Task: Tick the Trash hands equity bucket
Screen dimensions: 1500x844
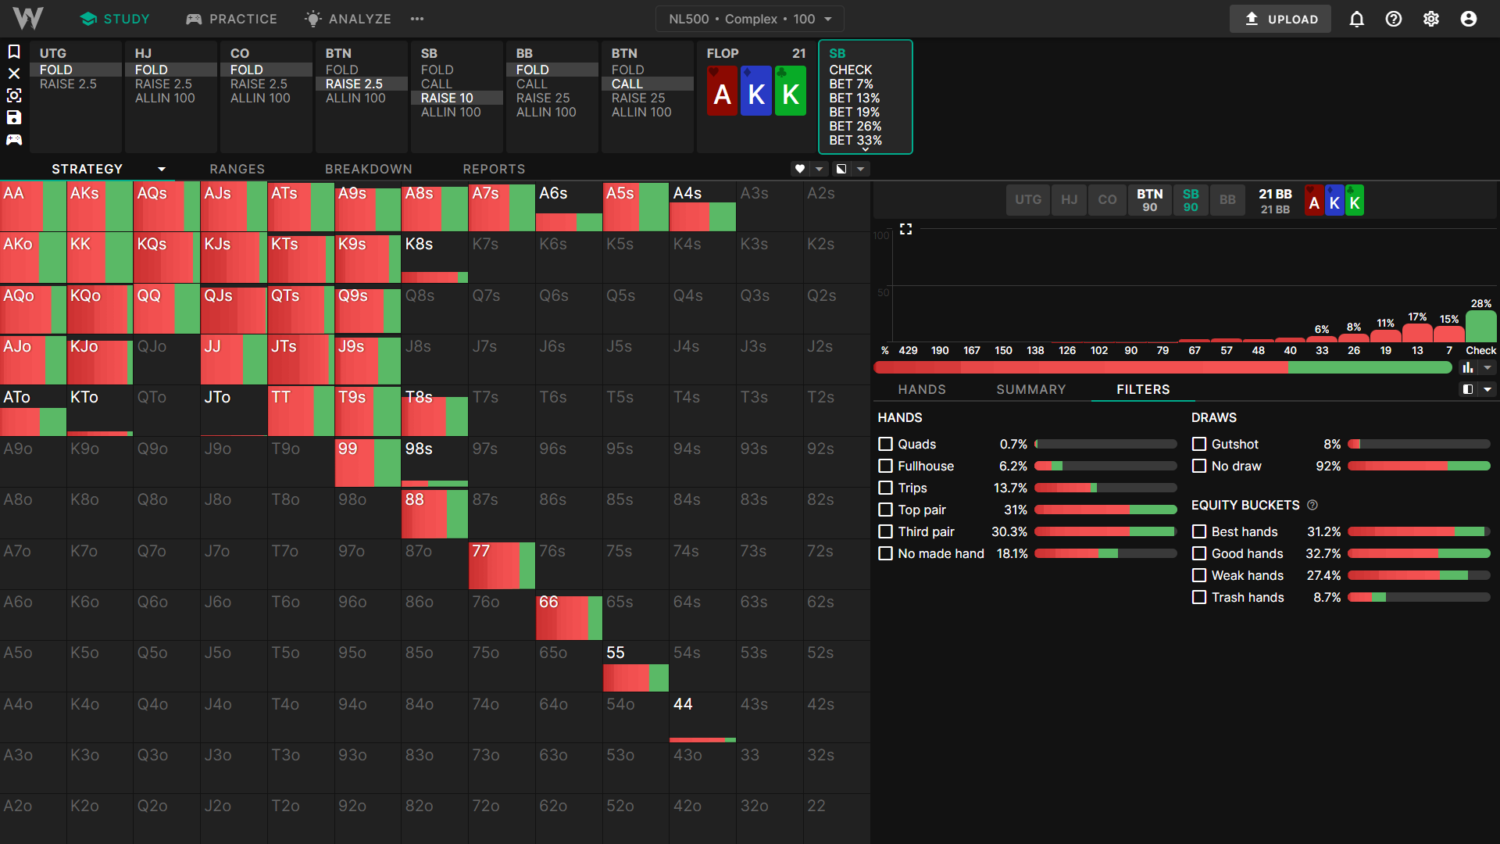Action: (x=1199, y=597)
